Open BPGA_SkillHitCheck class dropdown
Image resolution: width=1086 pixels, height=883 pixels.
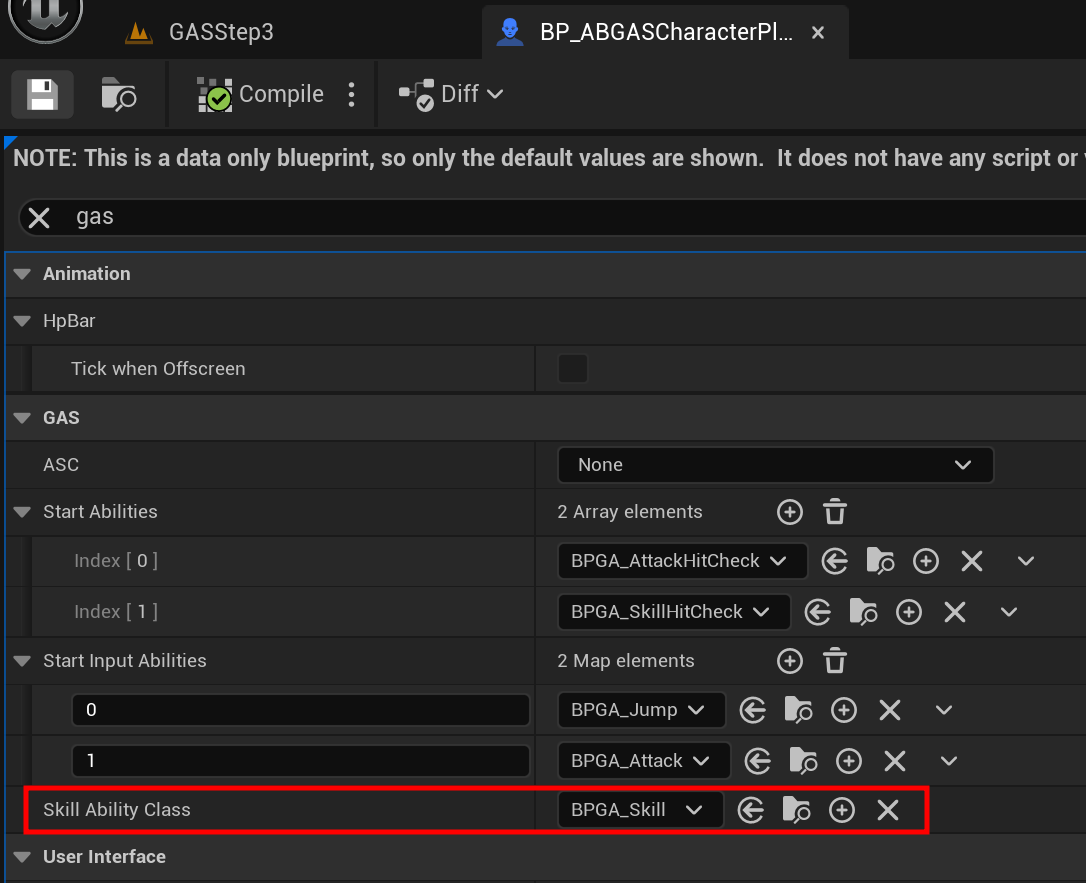[x=673, y=612]
